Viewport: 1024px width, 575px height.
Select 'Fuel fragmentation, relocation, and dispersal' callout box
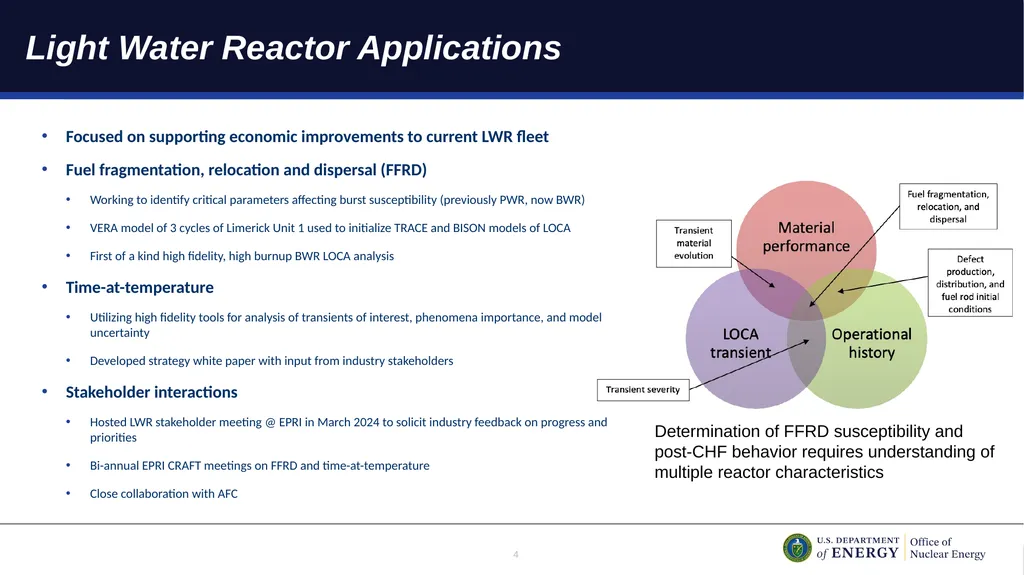coord(948,206)
